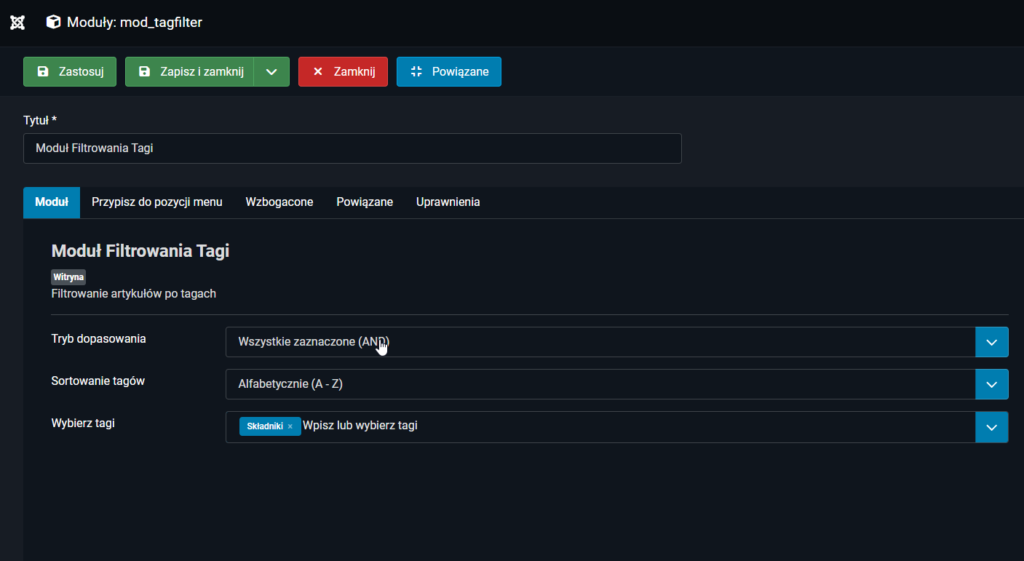Expand the Wybierz tagi dropdown arrow
1024x561 pixels.
[991, 427]
